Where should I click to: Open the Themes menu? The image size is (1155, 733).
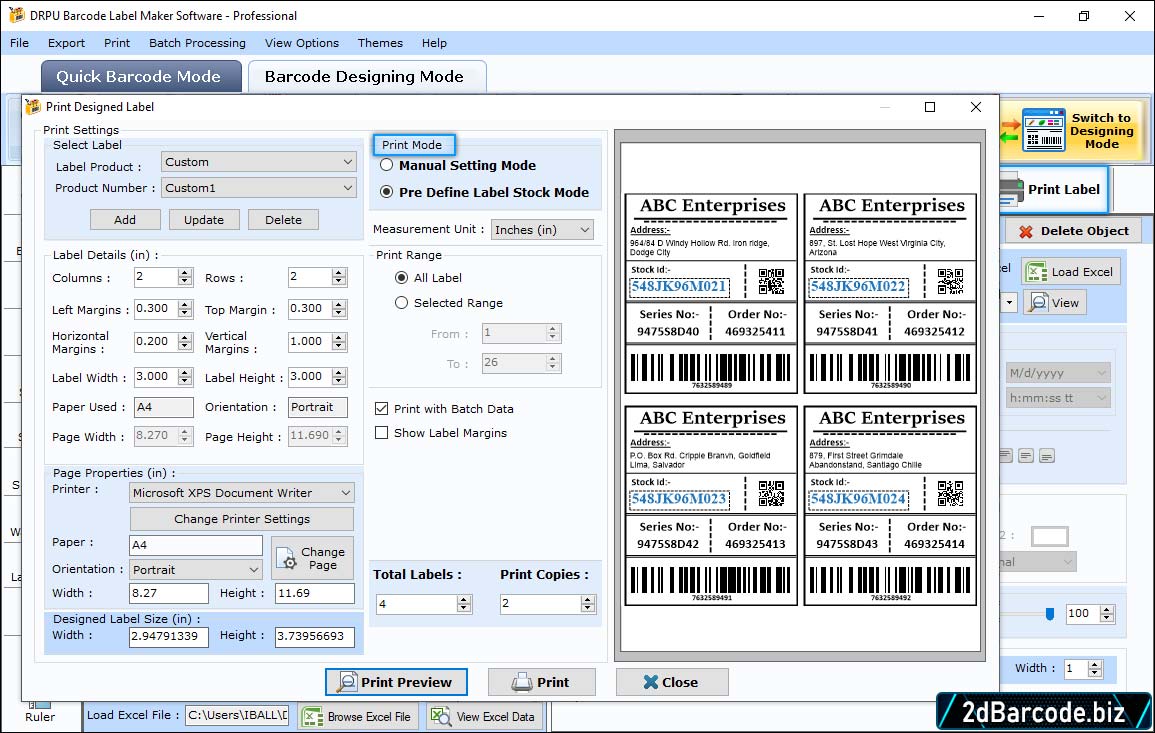(380, 43)
